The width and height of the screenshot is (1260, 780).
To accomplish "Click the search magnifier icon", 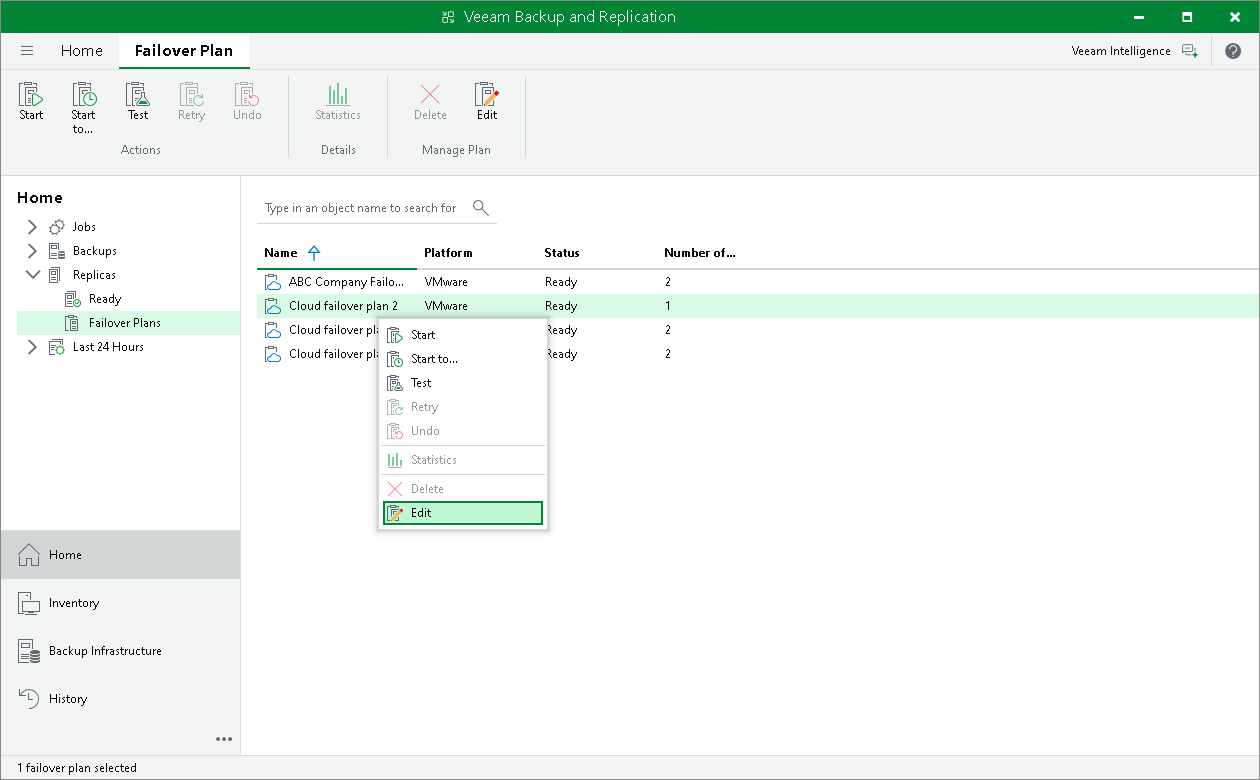I will coord(481,208).
